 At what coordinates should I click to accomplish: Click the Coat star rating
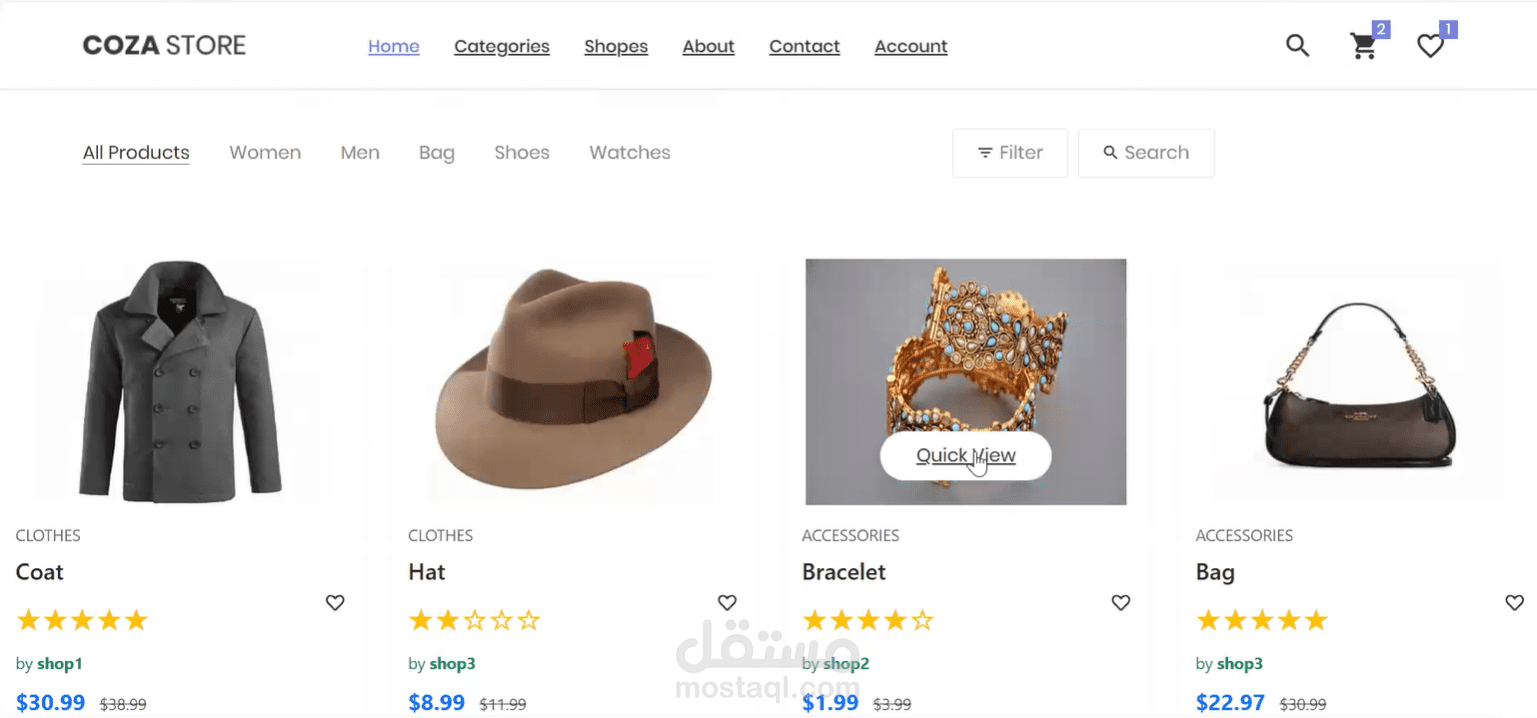click(x=82, y=621)
